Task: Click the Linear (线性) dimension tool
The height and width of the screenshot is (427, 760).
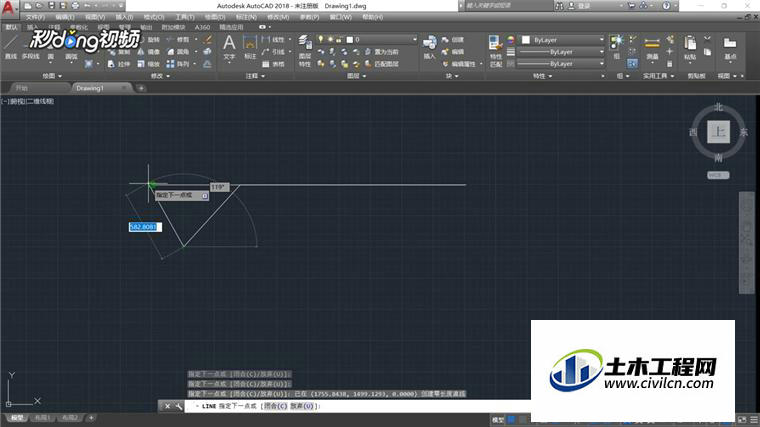Action: point(273,40)
